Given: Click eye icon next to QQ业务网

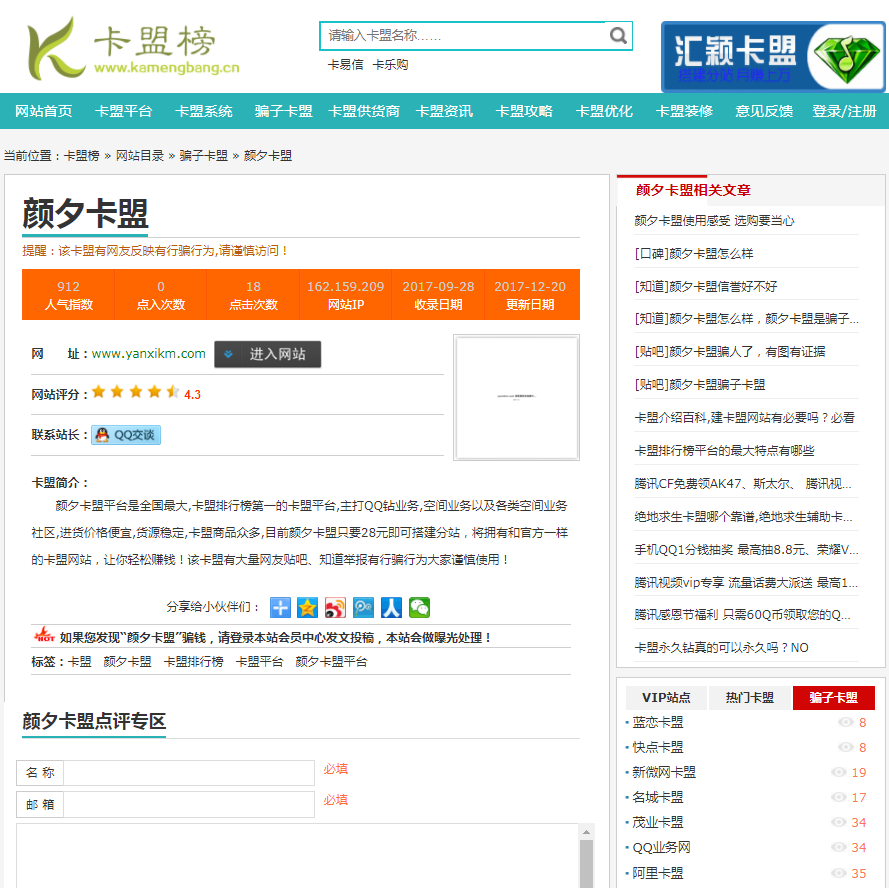Looking at the screenshot, I should [839, 847].
